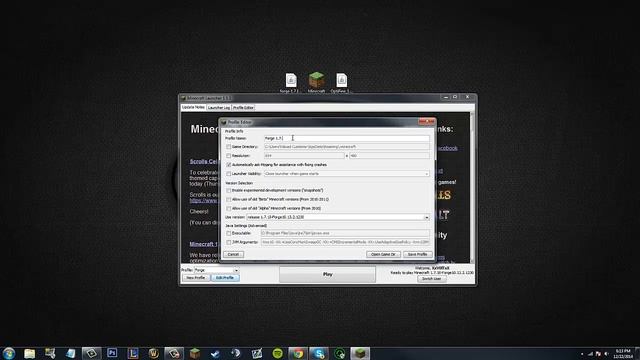
Task: Click the Edit Profile button
Action: pyautogui.click(x=225, y=278)
